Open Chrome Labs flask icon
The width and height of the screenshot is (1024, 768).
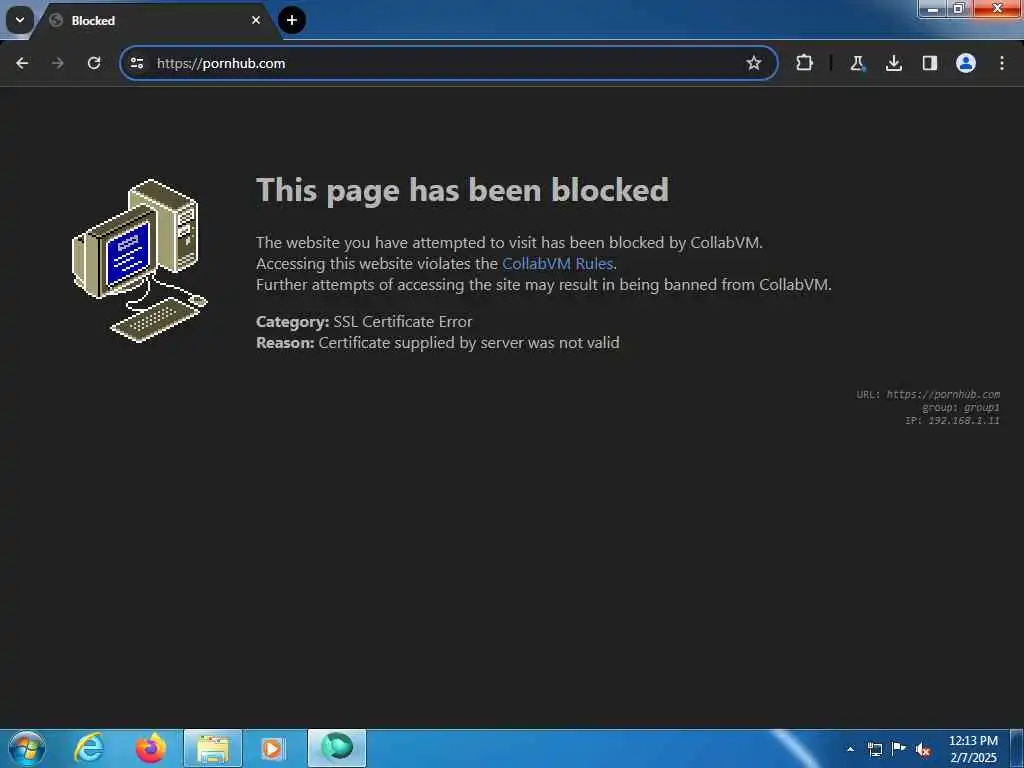(857, 63)
